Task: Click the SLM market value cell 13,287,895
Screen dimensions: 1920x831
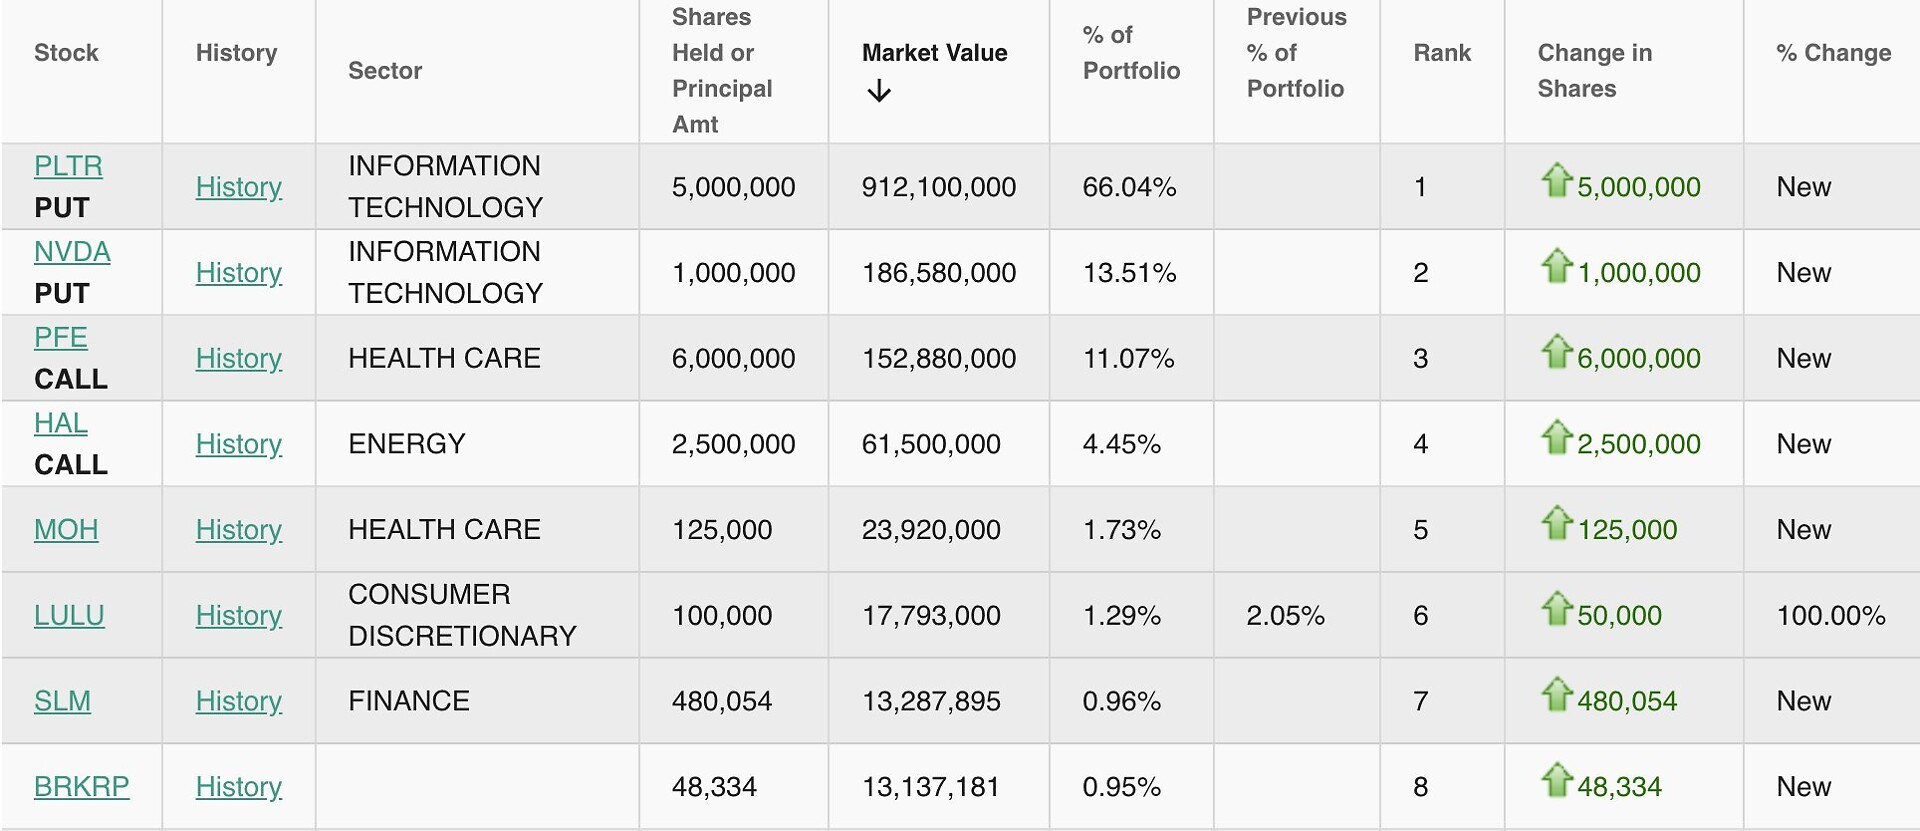Action: (930, 701)
